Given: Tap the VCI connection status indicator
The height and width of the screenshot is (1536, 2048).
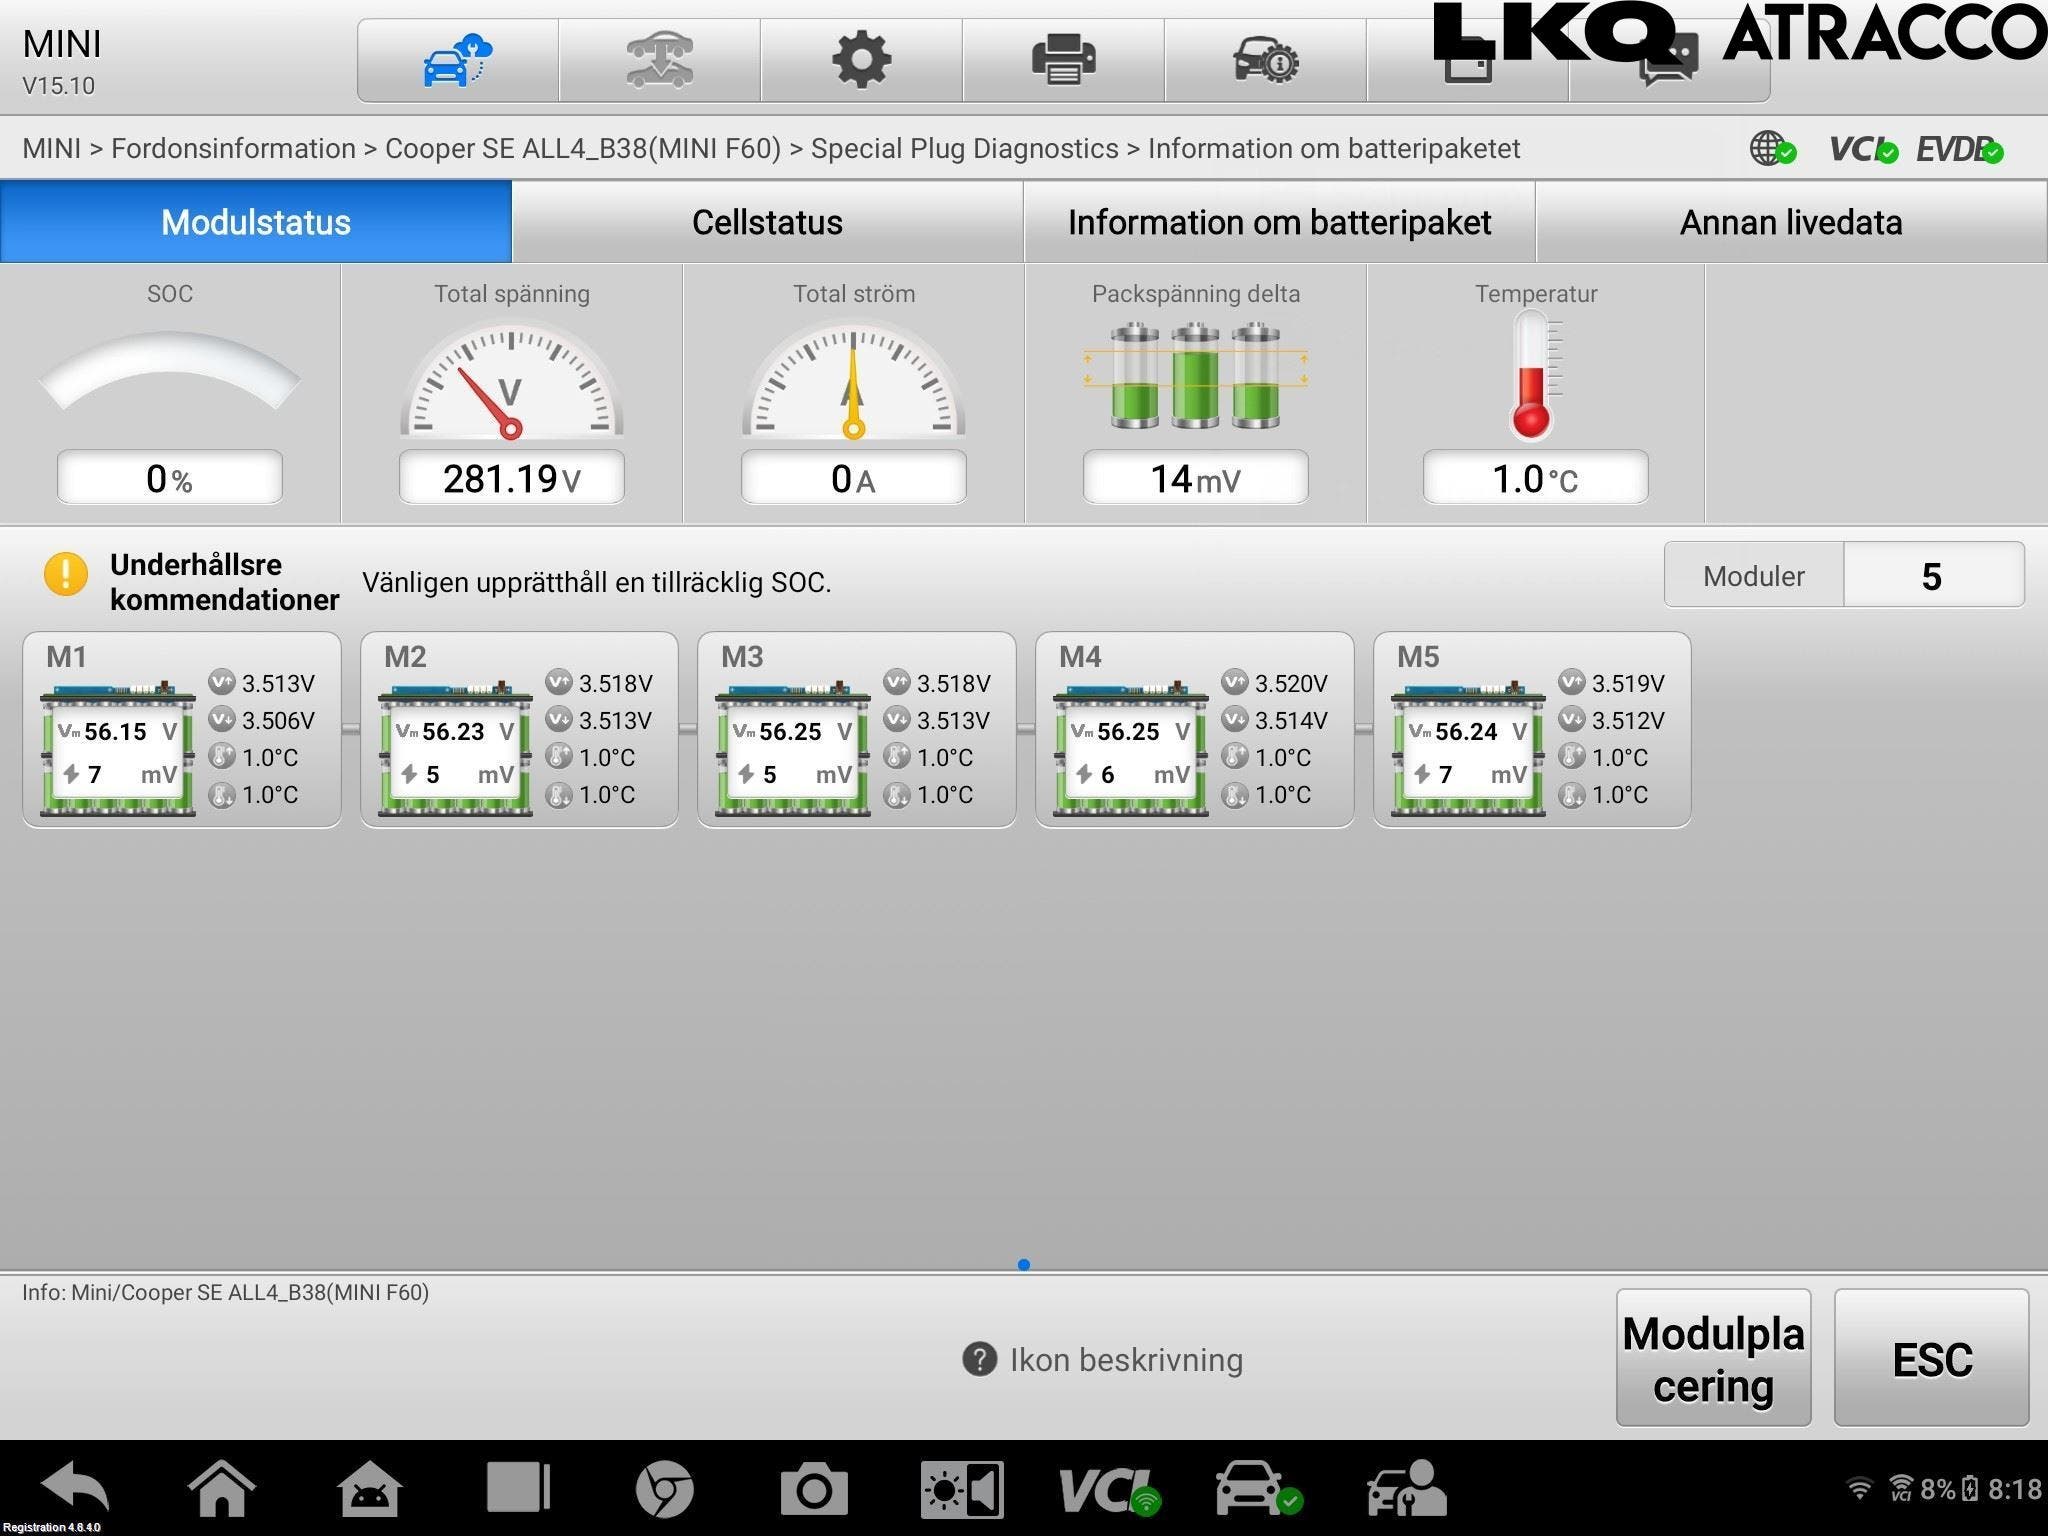Looking at the screenshot, I should [x=1863, y=149].
